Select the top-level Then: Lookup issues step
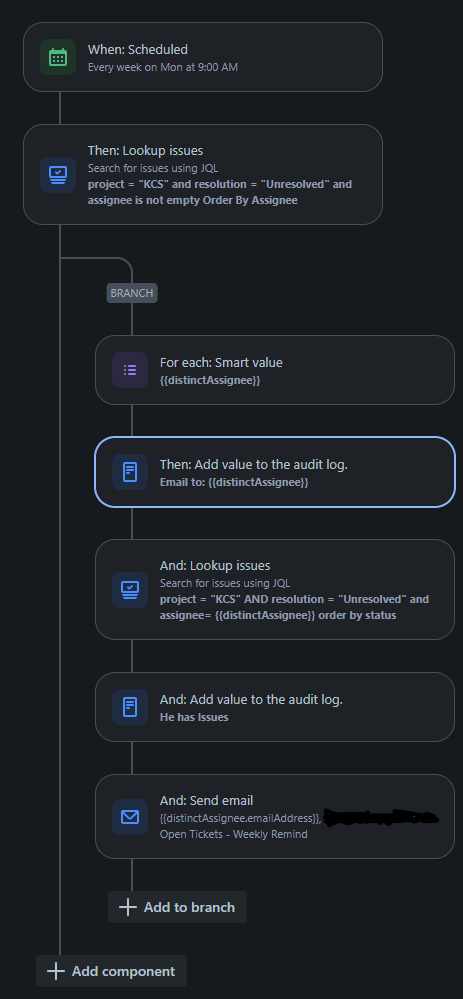The width and height of the screenshot is (463, 999). click(x=203, y=175)
